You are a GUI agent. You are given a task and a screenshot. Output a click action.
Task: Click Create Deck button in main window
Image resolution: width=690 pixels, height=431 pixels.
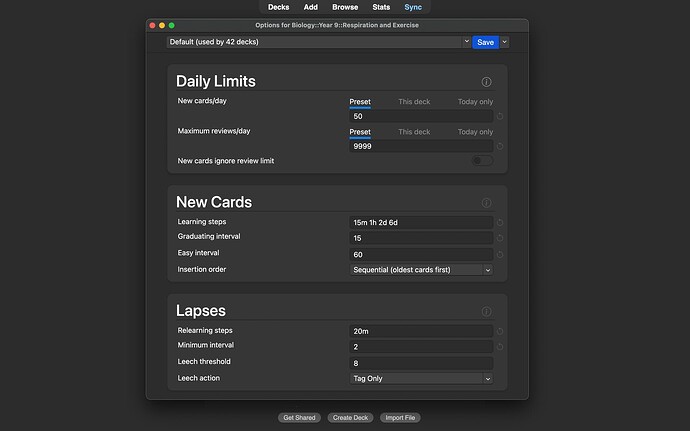coord(350,417)
